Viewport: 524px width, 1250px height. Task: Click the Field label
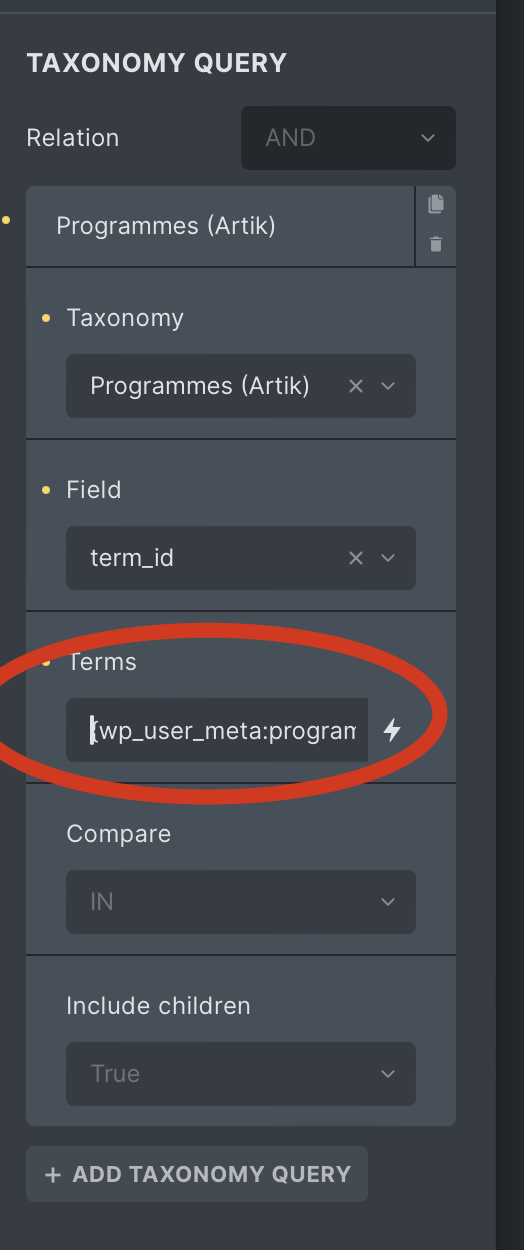(x=93, y=490)
